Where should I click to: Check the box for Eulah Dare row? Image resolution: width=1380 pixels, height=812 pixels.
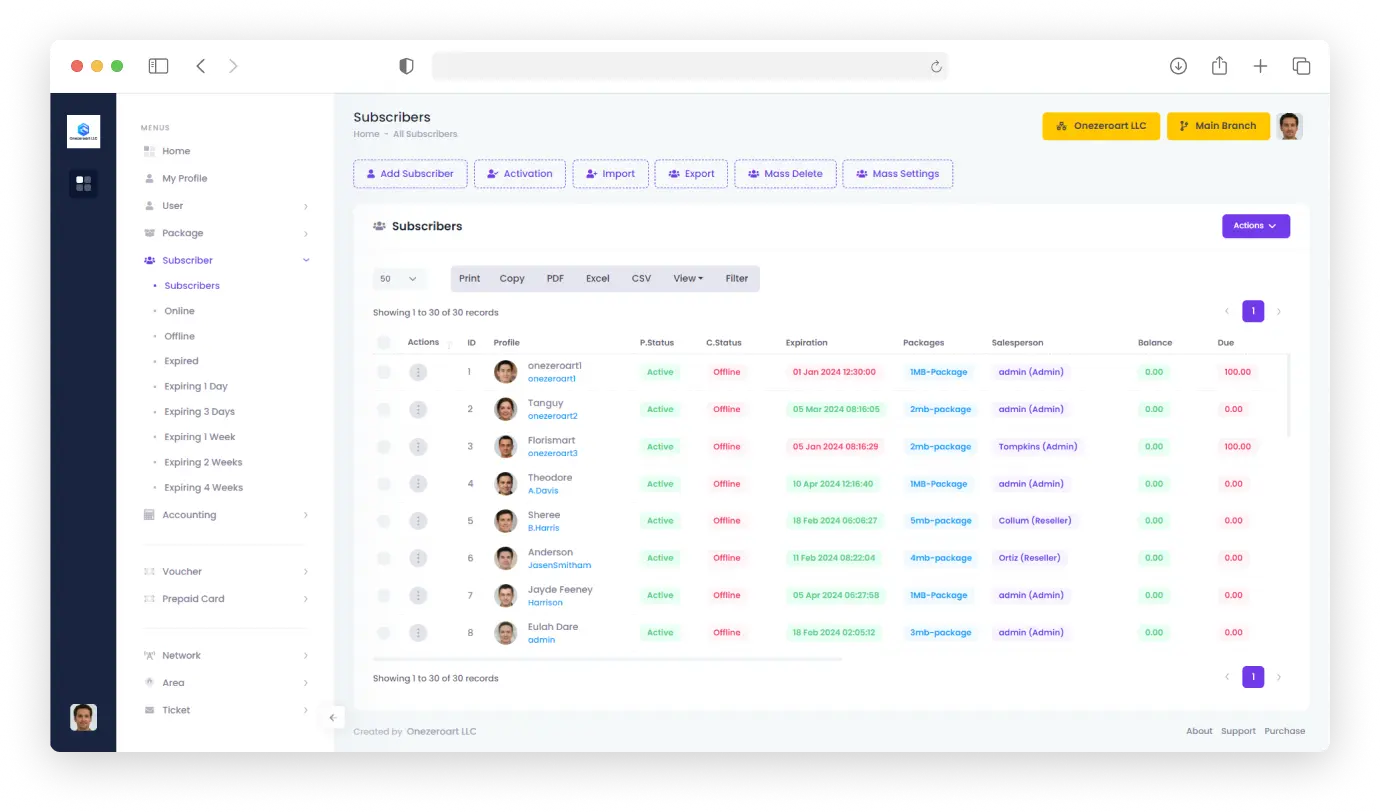coord(383,633)
